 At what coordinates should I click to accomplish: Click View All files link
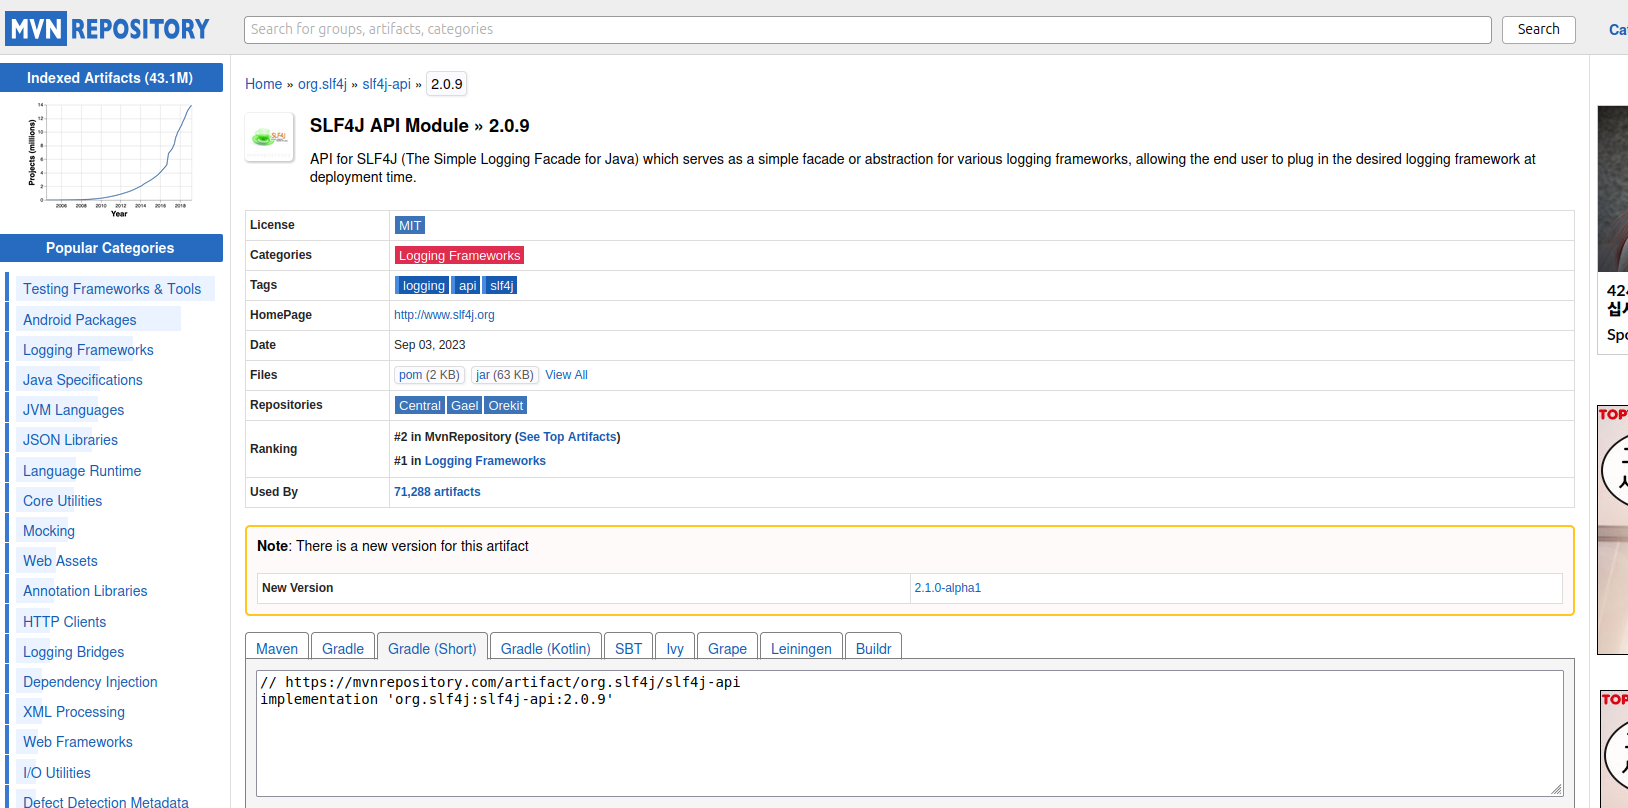click(566, 375)
